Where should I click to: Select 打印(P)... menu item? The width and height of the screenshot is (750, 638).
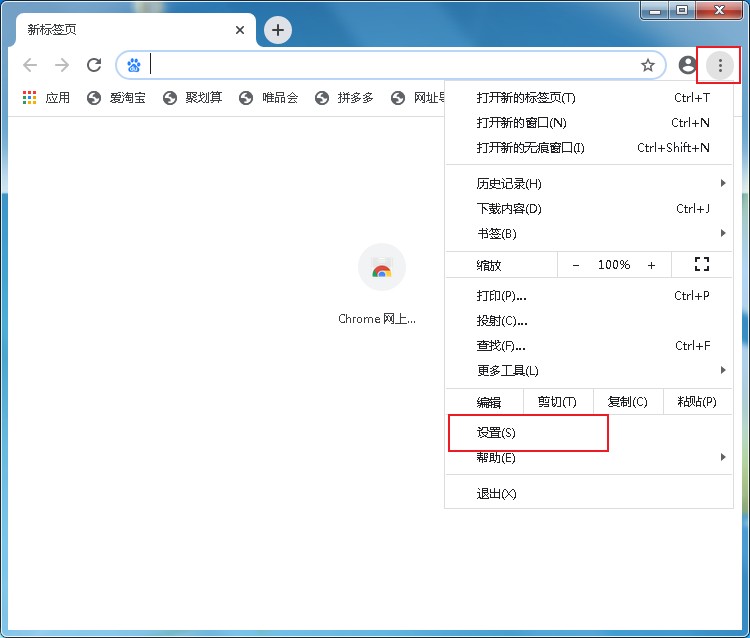(x=589, y=296)
